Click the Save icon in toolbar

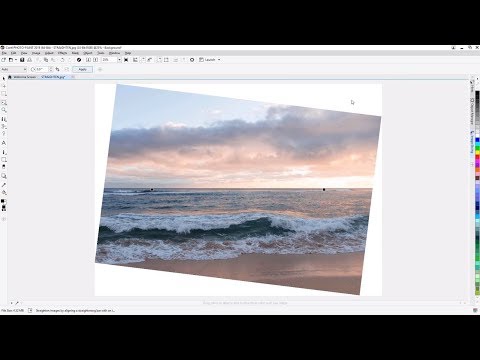[x=22, y=60]
